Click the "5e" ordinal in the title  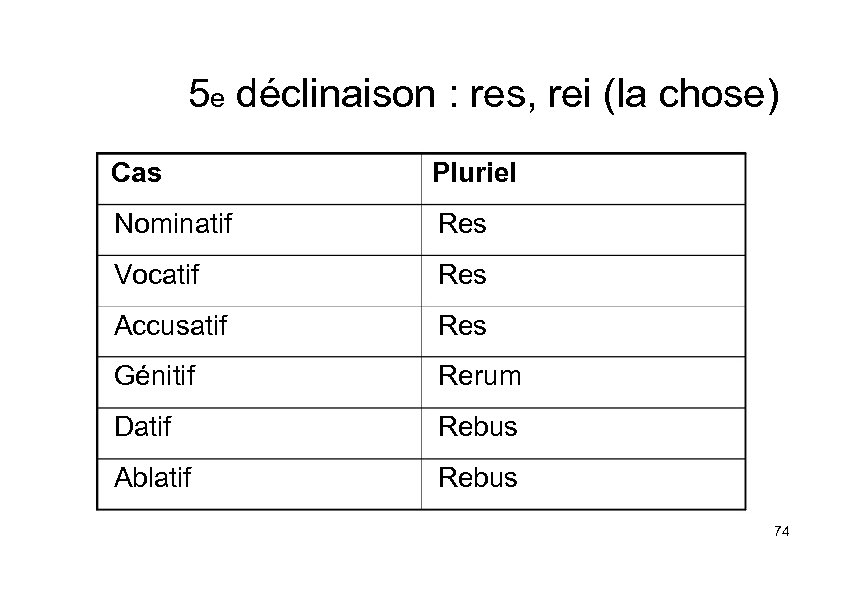click(208, 97)
